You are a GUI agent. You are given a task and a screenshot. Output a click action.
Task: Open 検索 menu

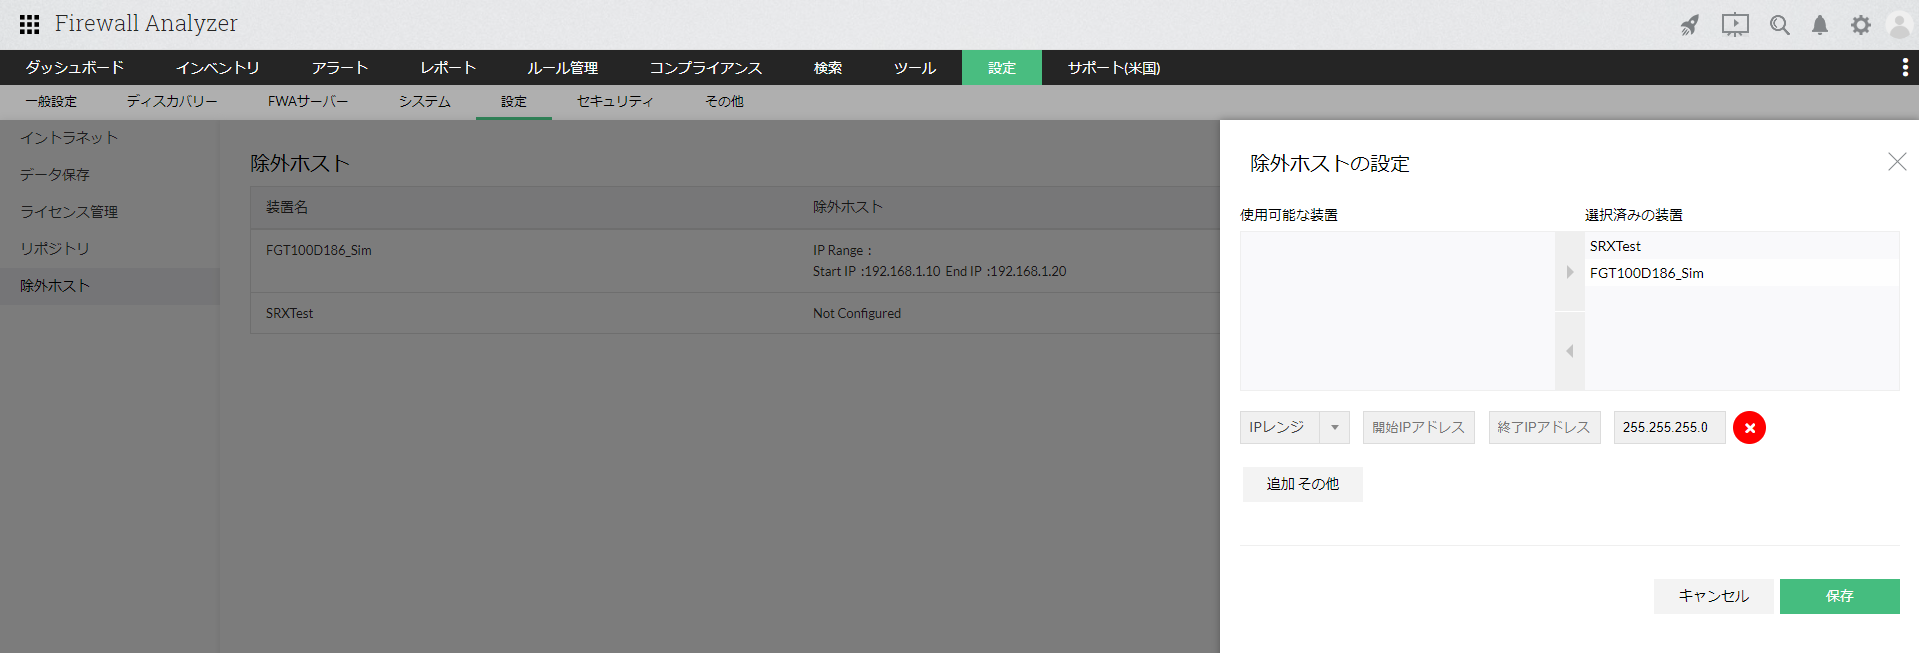click(827, 67)
